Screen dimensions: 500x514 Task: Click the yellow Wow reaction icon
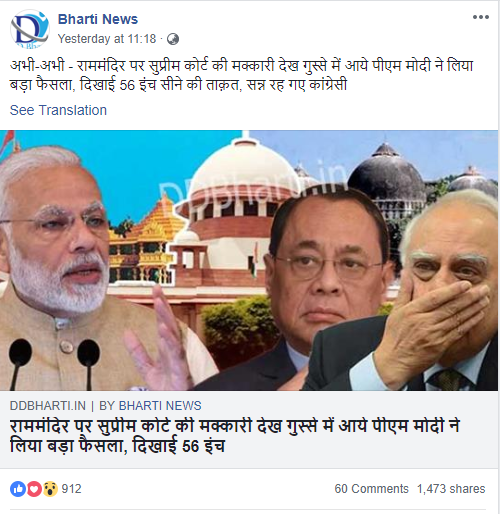click(50, 489)
